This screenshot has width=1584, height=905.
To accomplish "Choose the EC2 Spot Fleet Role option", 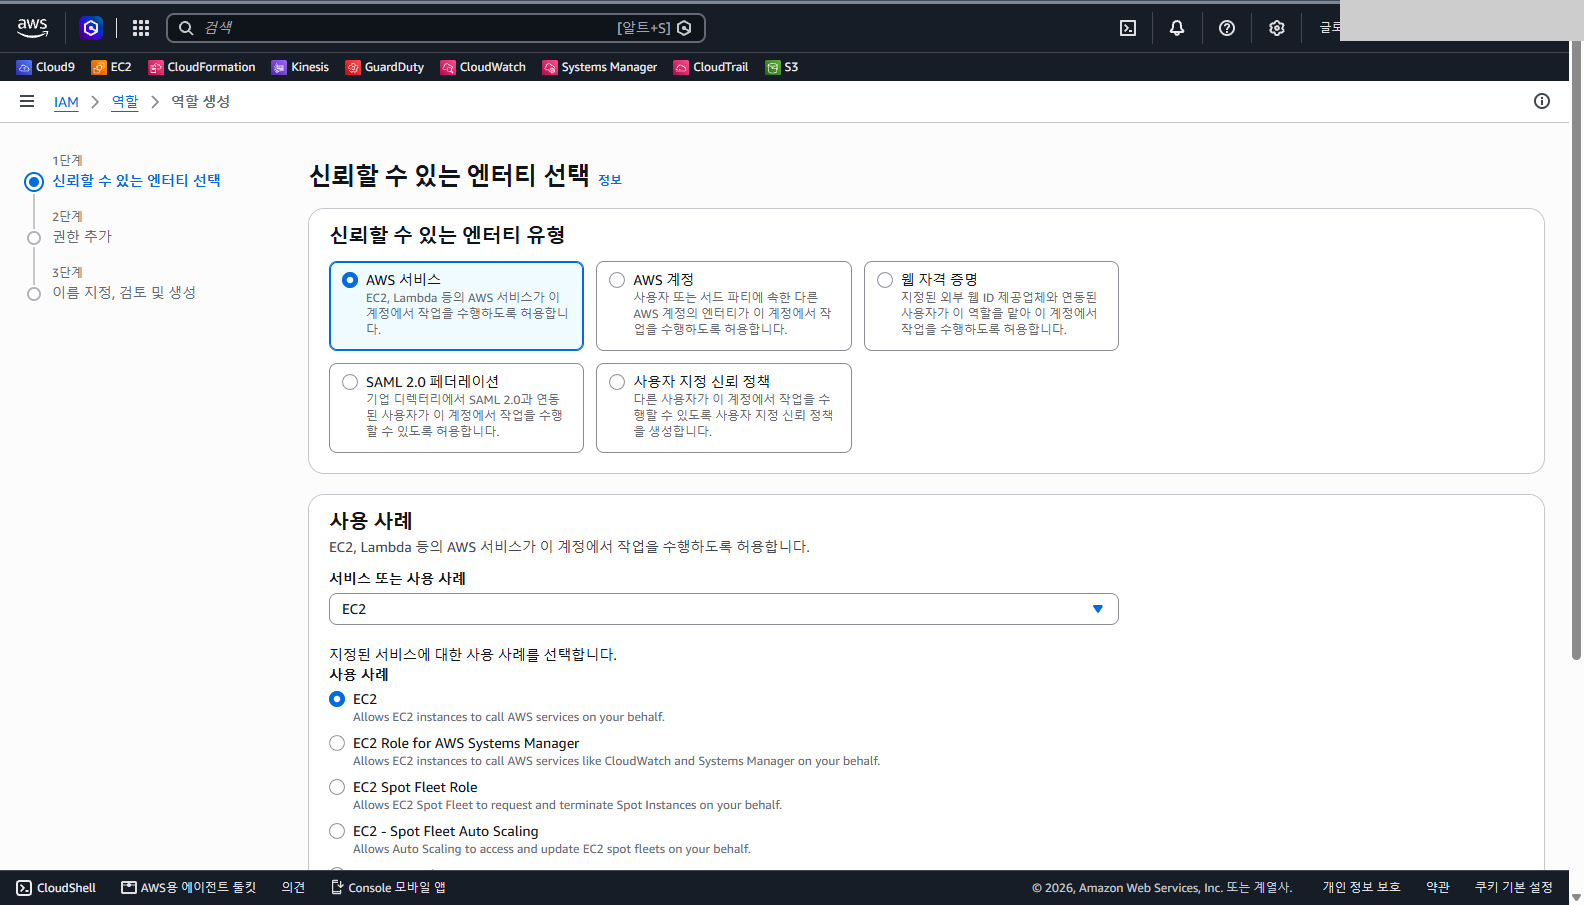I will point(337,787).
